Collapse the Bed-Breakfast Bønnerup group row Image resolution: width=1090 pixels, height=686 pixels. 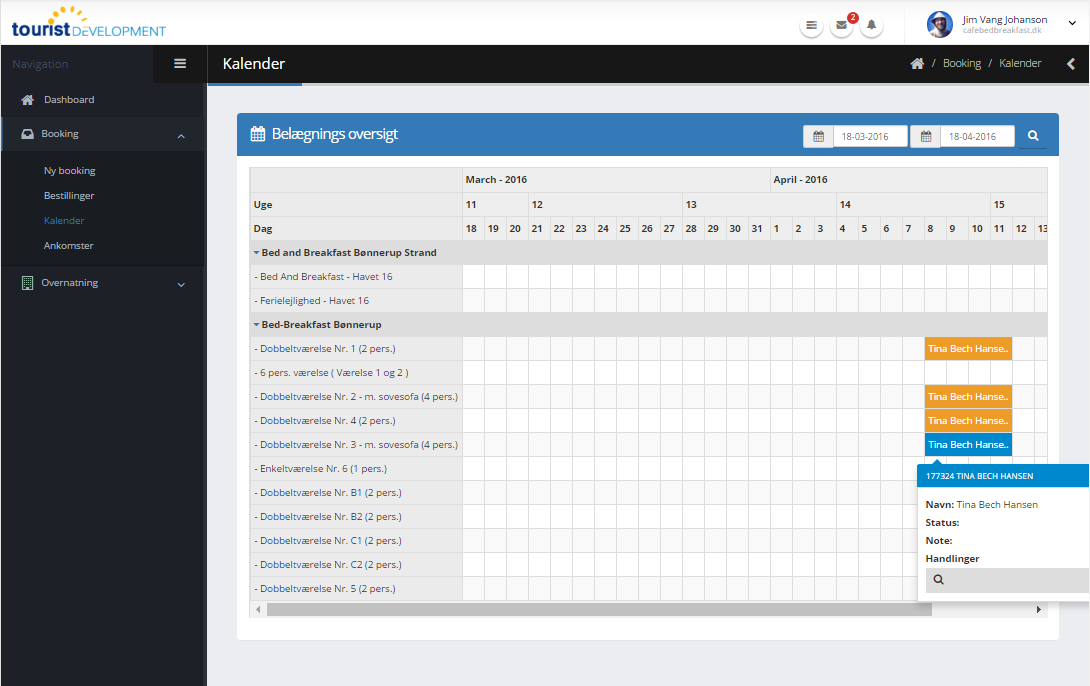coord(256,325)
